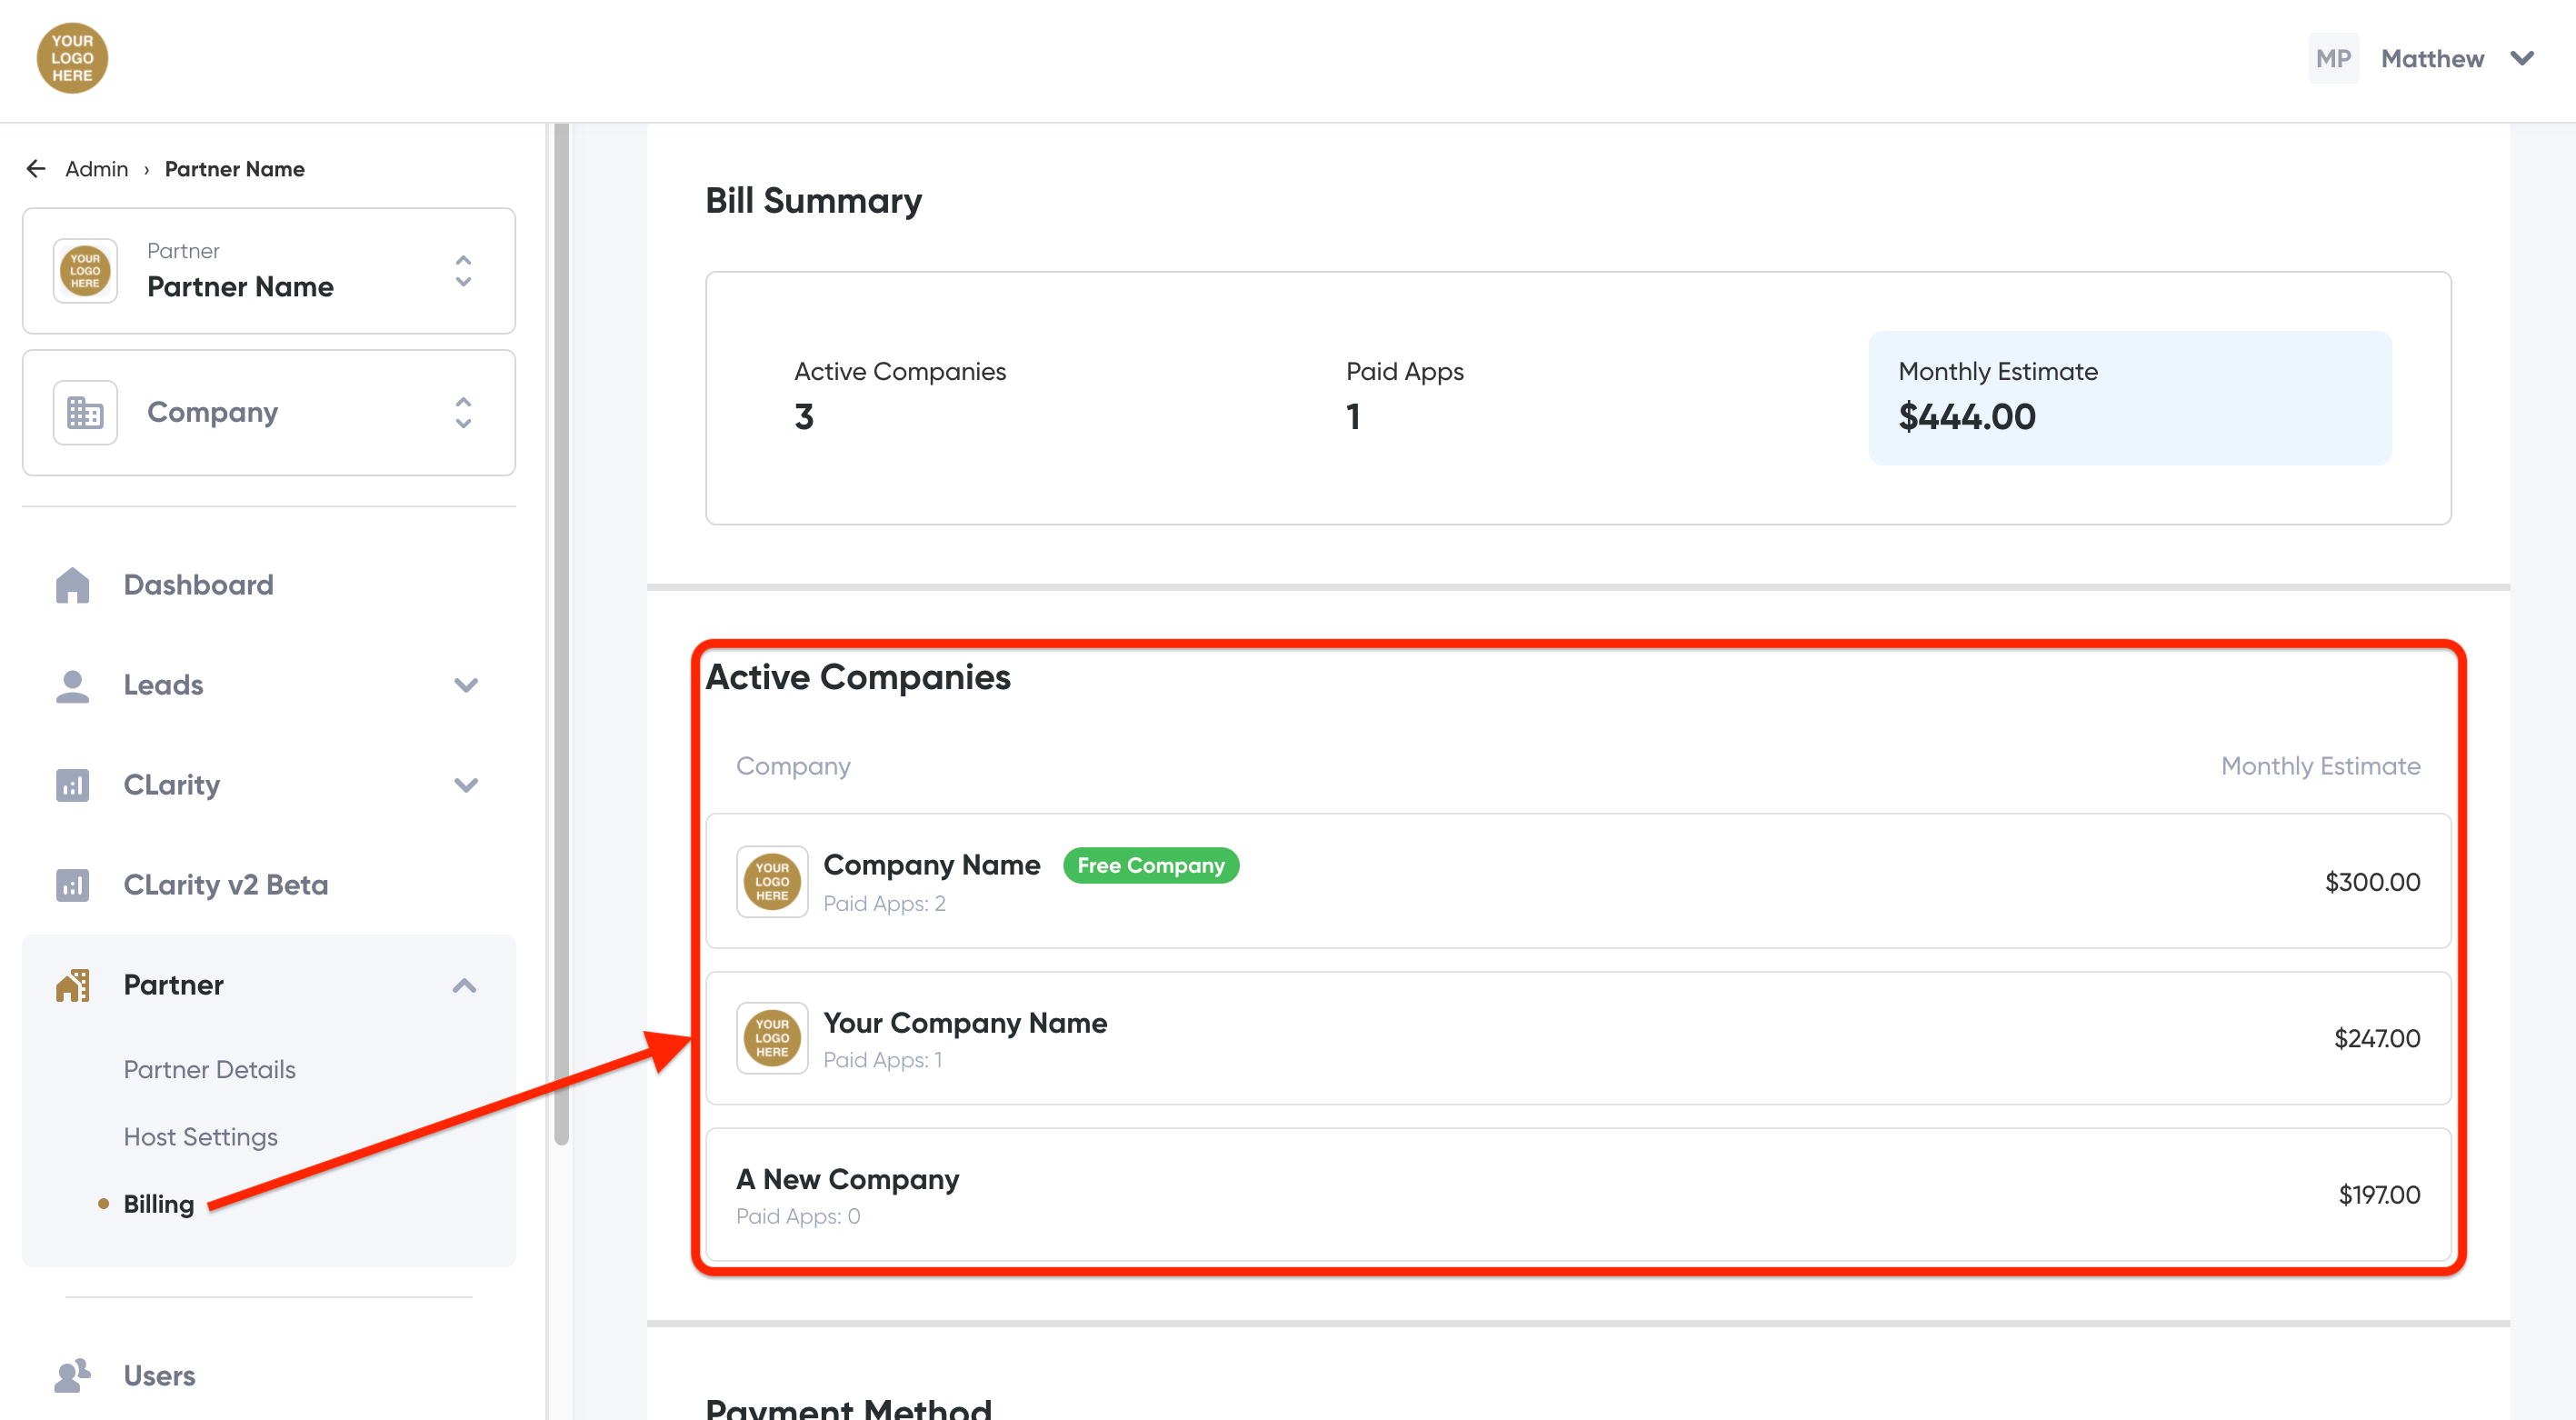Click the CLarity v2 Beta chart icon
The height and width of the screenshot is (1420, 2576).
click(72, 885)
